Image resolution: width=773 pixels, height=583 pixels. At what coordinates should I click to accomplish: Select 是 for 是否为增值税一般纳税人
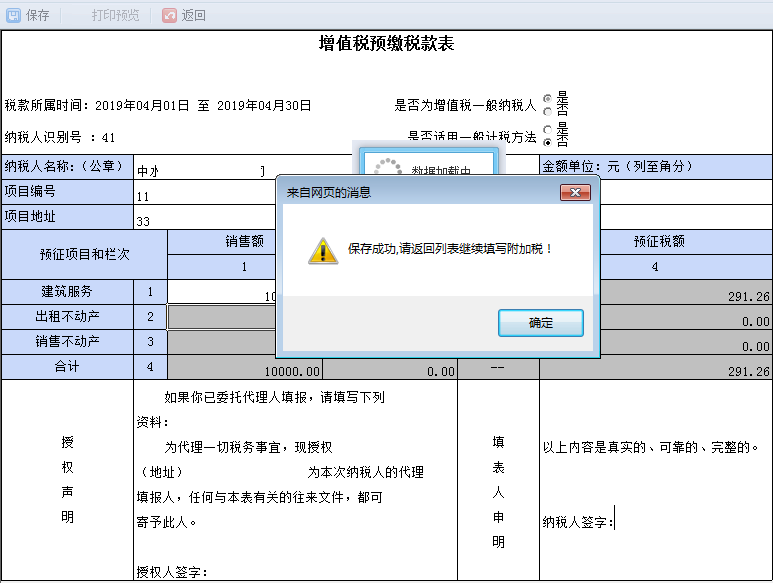[x=547, y=99]
